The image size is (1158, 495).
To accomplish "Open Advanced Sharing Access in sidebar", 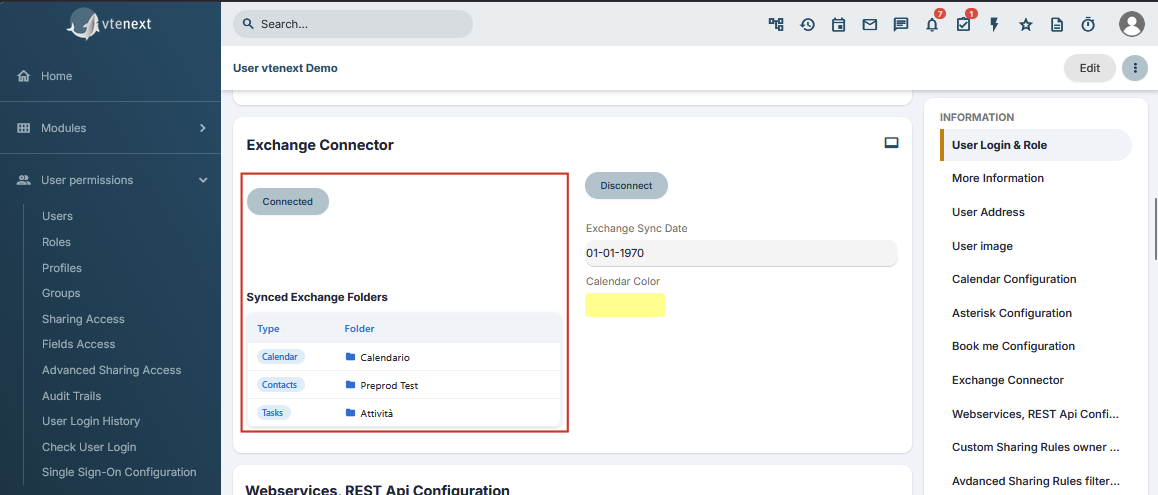I will (112, 370).
